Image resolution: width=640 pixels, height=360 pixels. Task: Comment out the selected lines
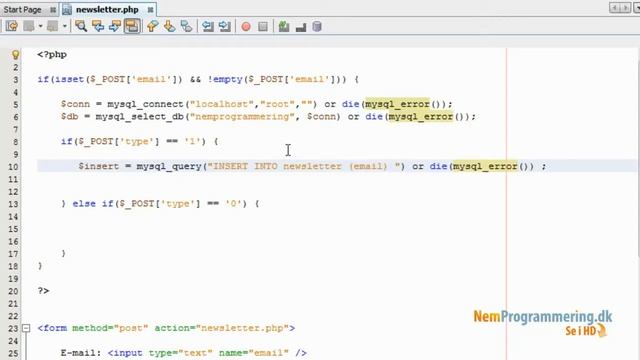click(284, 27)
